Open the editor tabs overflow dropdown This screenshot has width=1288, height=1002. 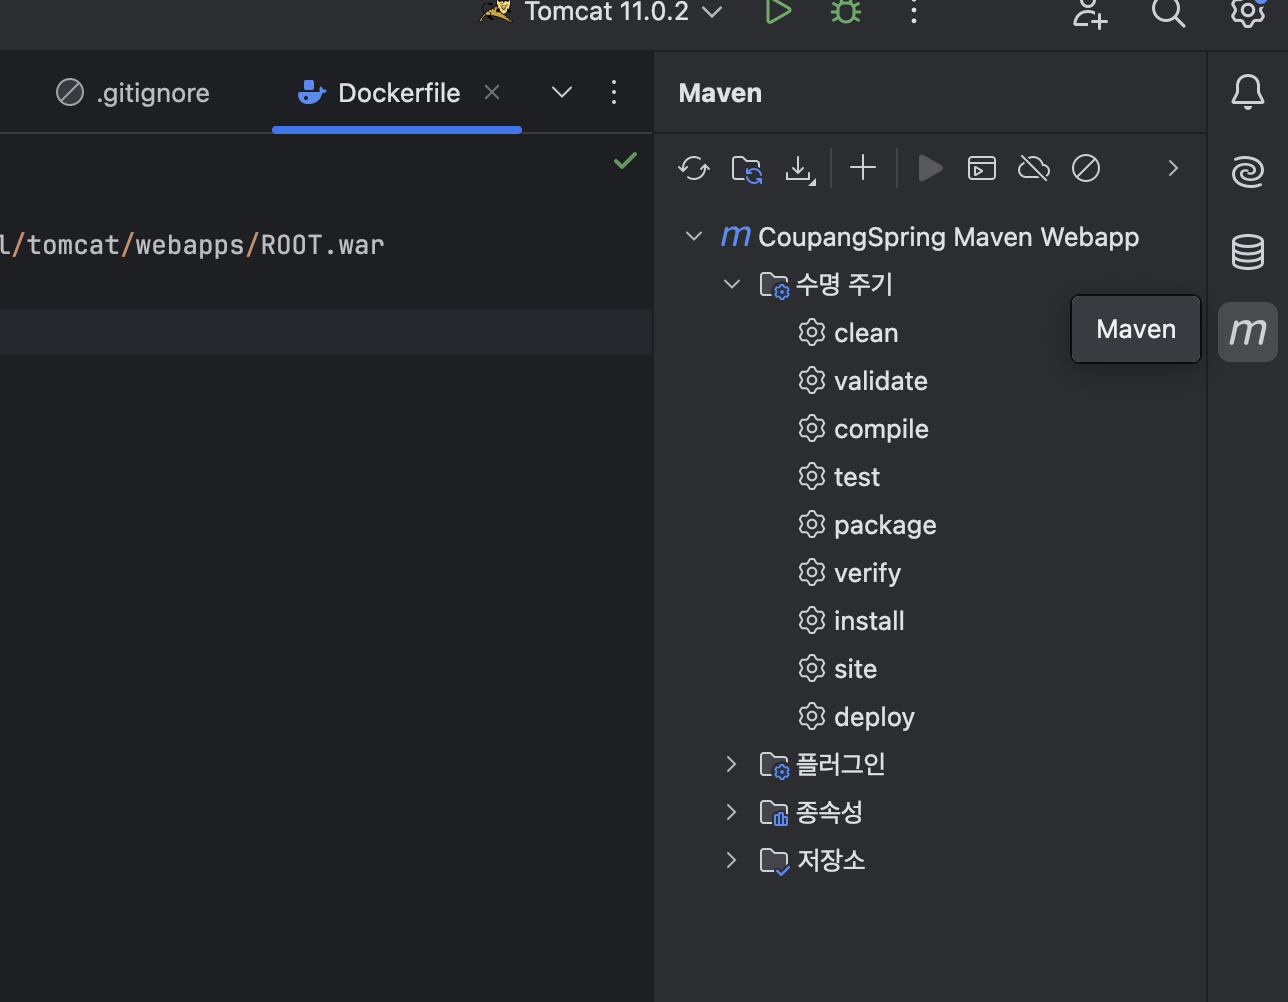(x=561, y=92)
